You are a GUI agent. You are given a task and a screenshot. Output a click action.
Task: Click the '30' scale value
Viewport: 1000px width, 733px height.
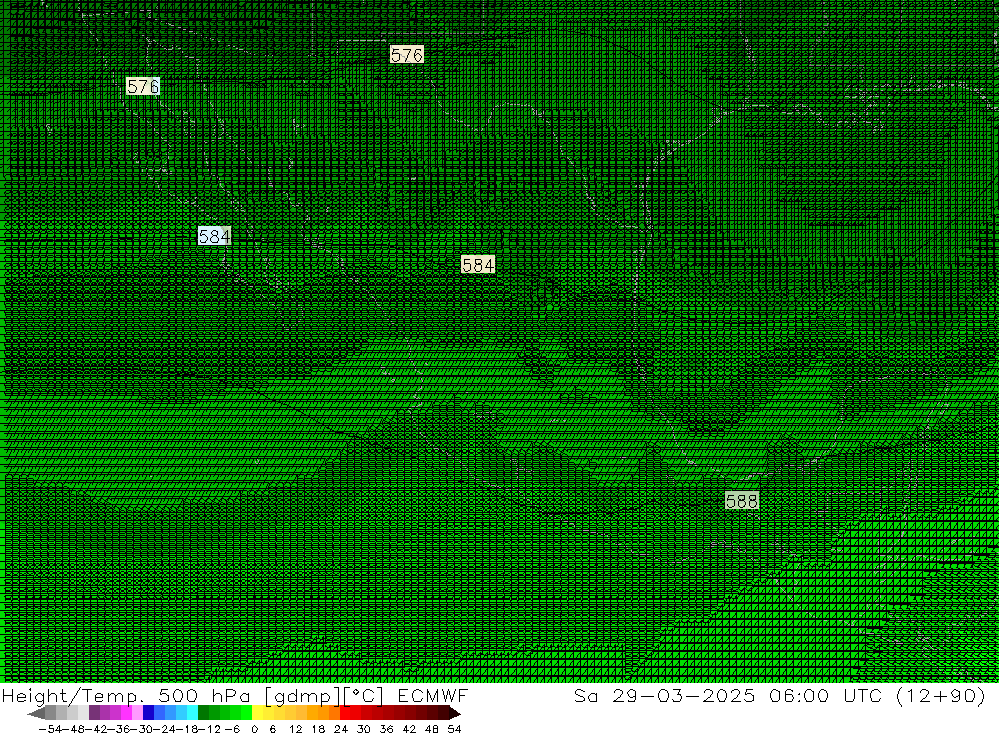(364, 729)
